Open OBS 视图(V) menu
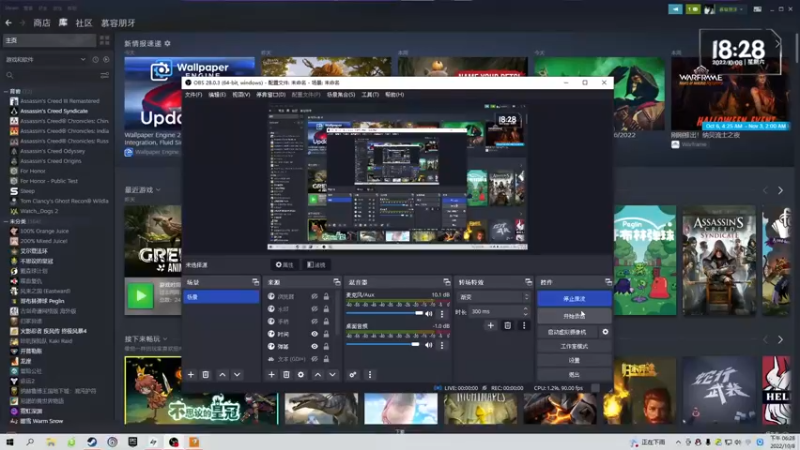The width and height of the screenshot is (800, 450). (241, 94)
